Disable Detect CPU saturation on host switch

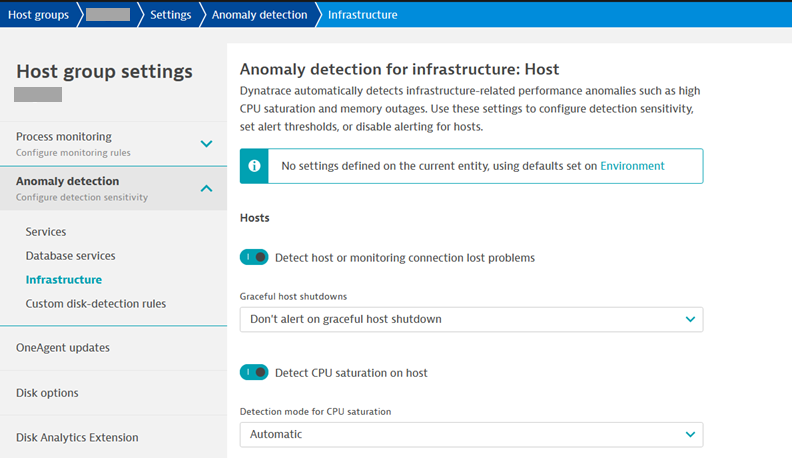(254, 372)
